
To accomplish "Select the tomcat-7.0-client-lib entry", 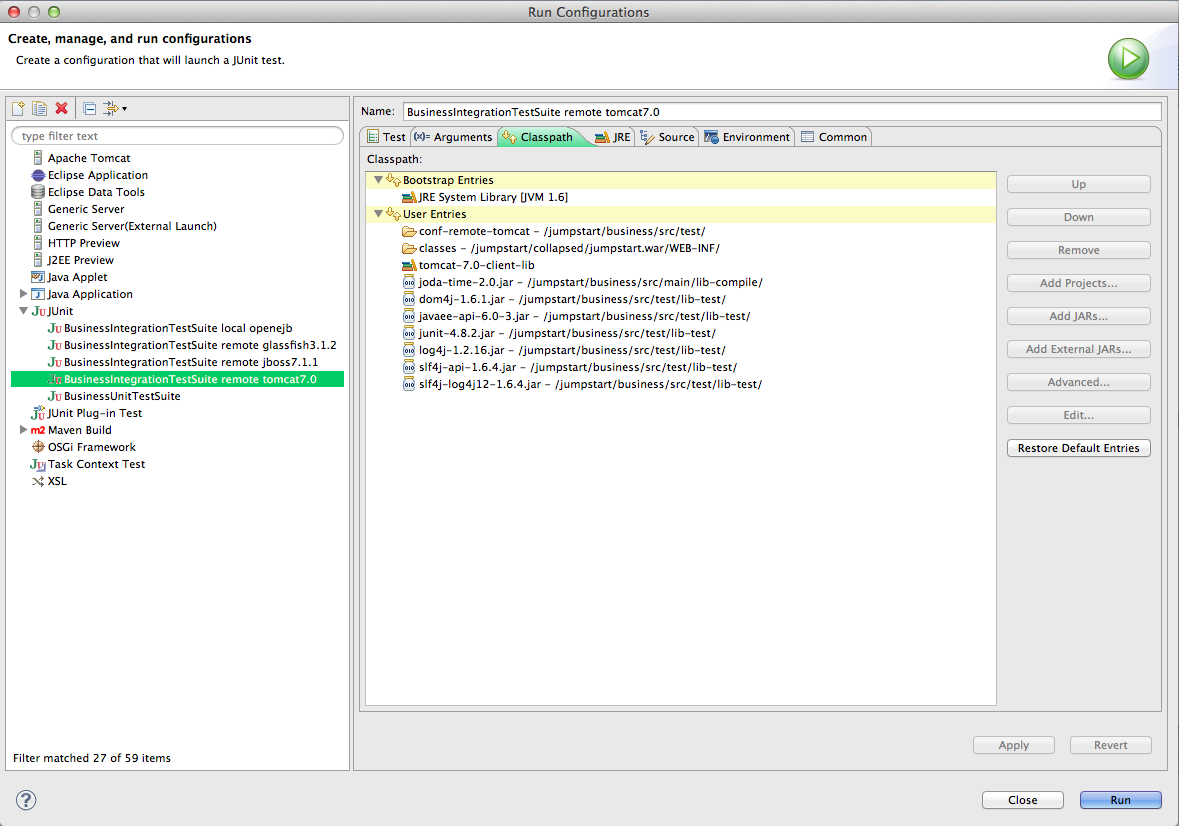I will (476, 265).
